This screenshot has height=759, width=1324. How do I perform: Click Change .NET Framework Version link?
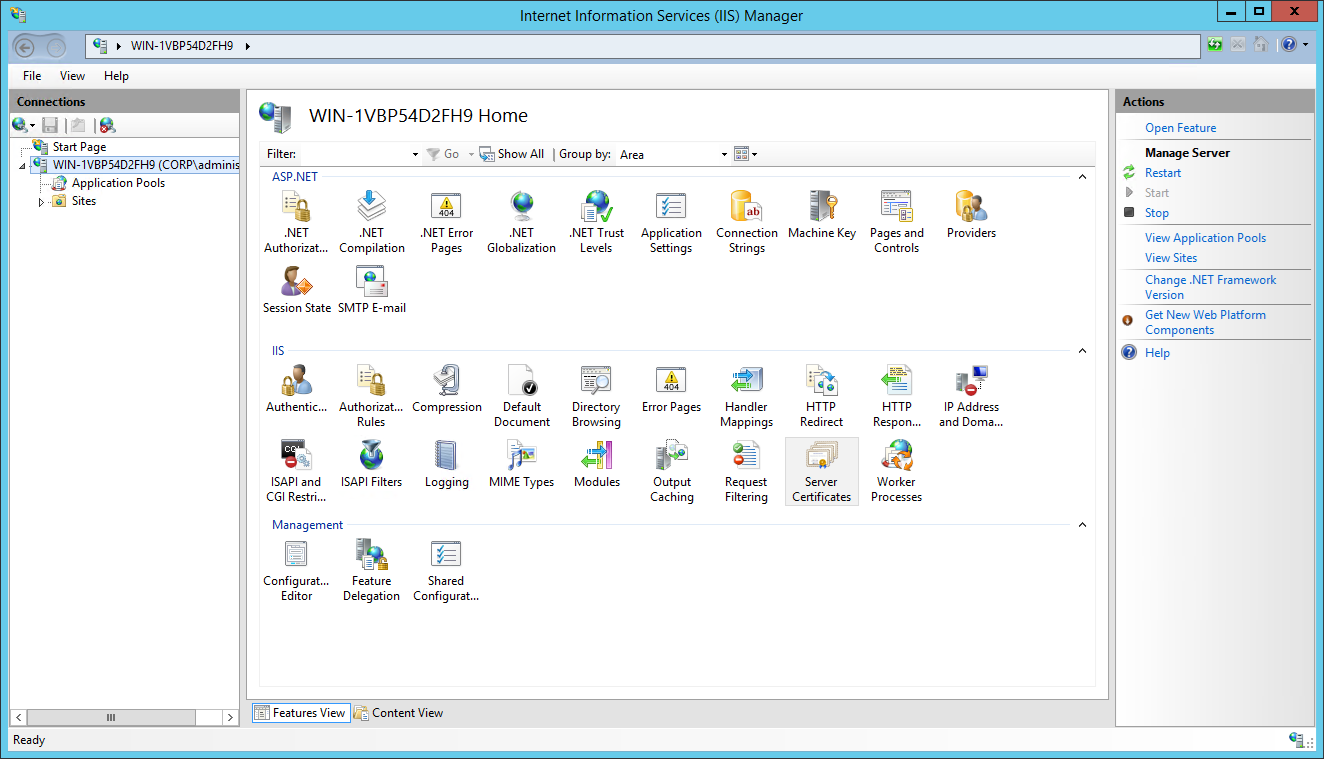(1211, 287)
